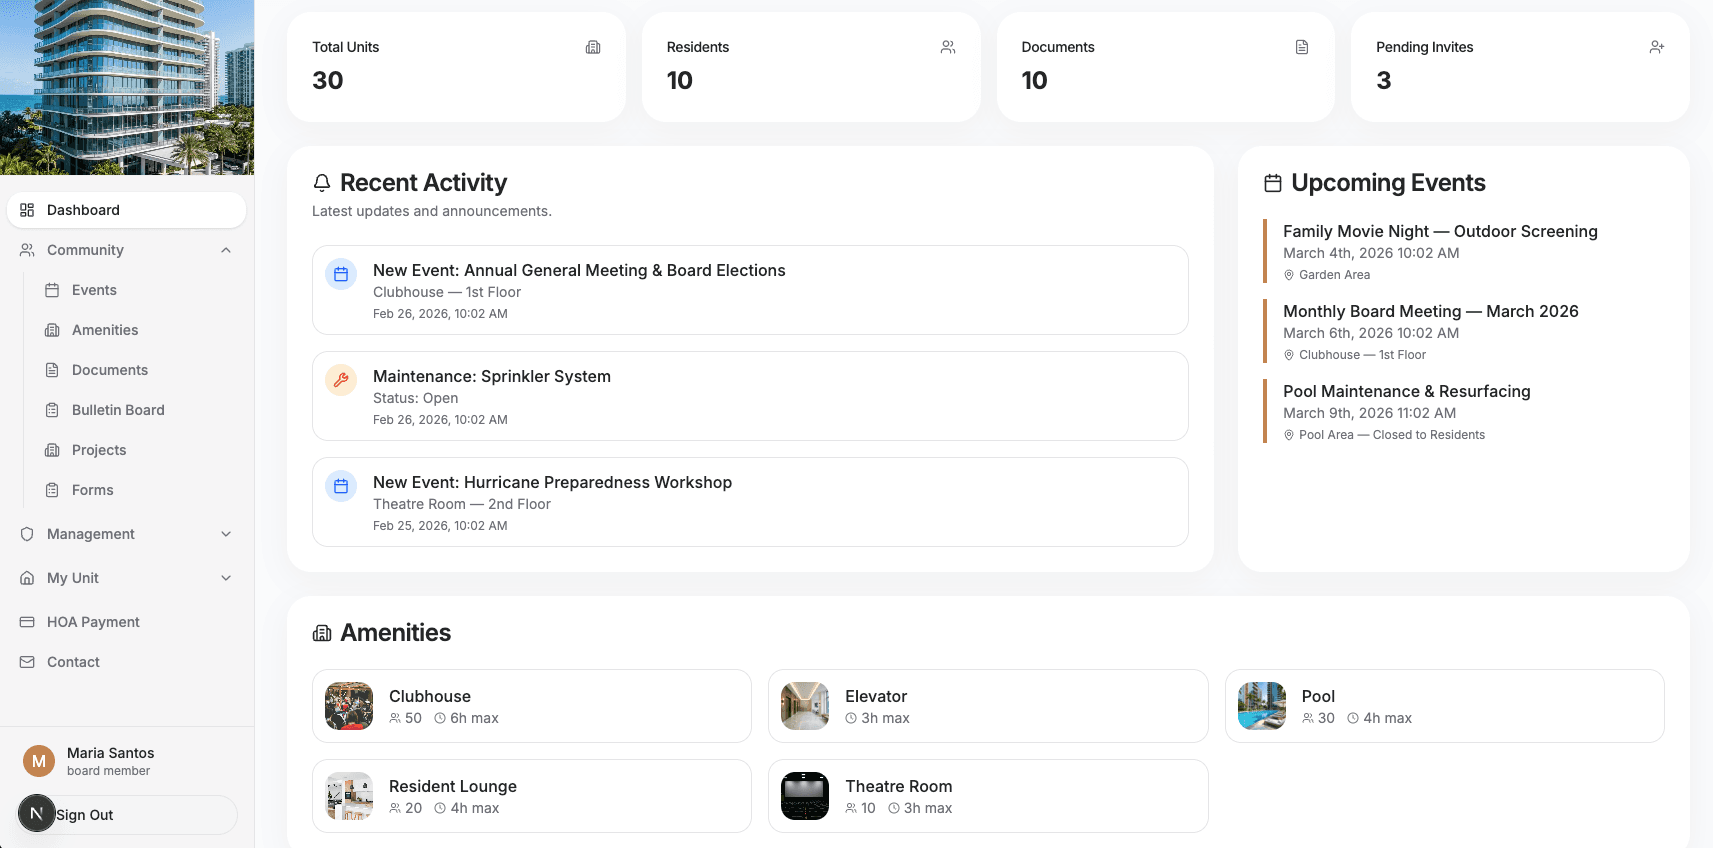The image size is (1713, 848).
Task: Click the Amenities section heading icon
Action: (x=322, y=633)
